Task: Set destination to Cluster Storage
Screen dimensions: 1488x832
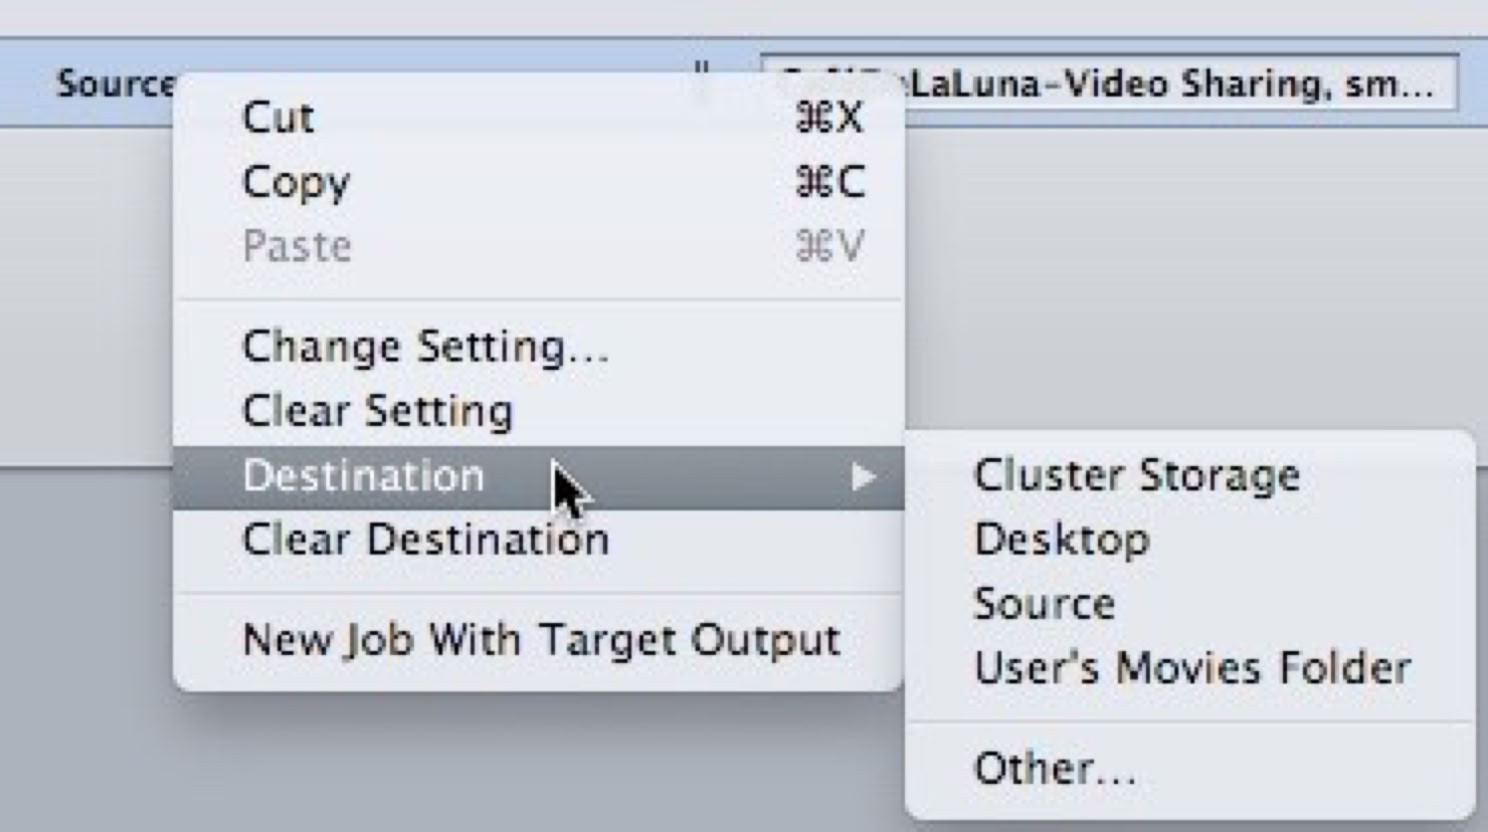Action: tap(1136, 476)
